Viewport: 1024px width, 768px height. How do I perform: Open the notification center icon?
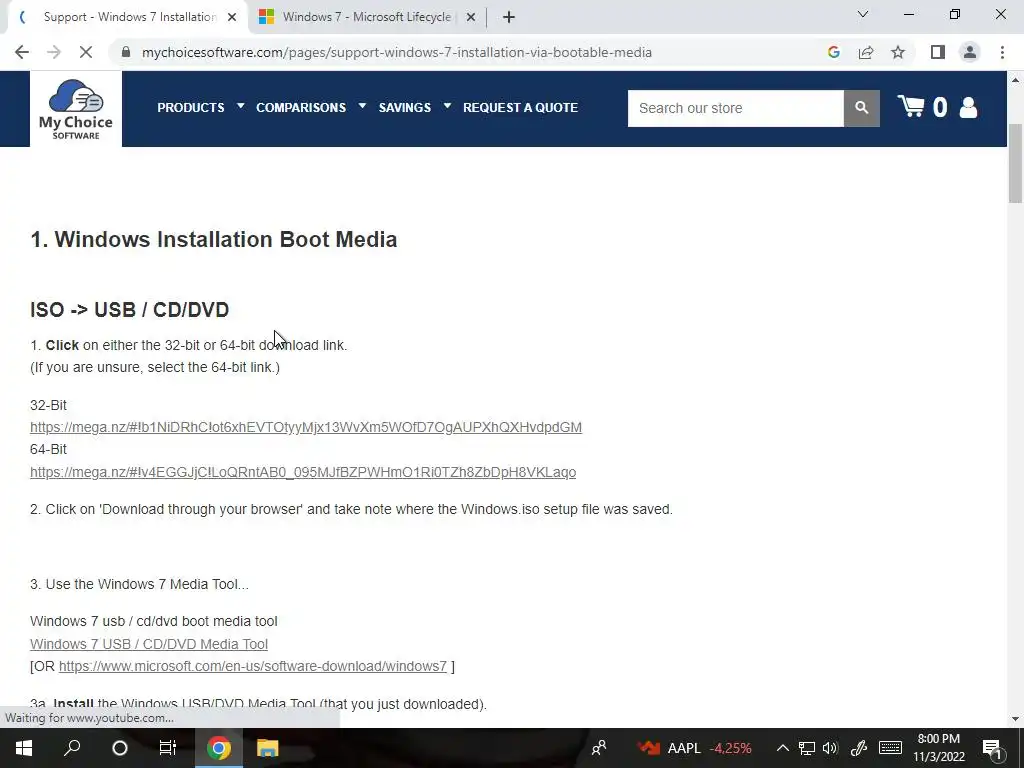(992, 748)
